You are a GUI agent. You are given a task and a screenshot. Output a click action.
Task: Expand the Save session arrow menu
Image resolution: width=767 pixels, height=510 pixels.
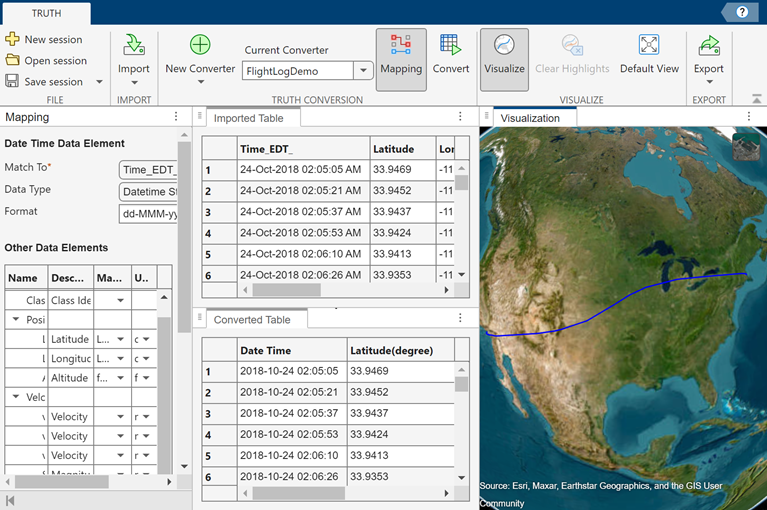99,82
